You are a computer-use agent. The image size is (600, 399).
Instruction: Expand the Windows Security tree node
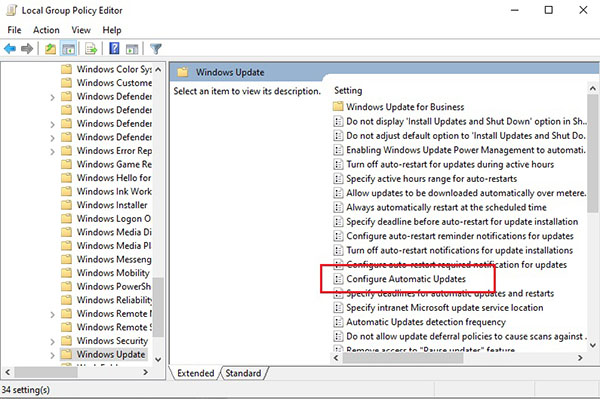52,342
